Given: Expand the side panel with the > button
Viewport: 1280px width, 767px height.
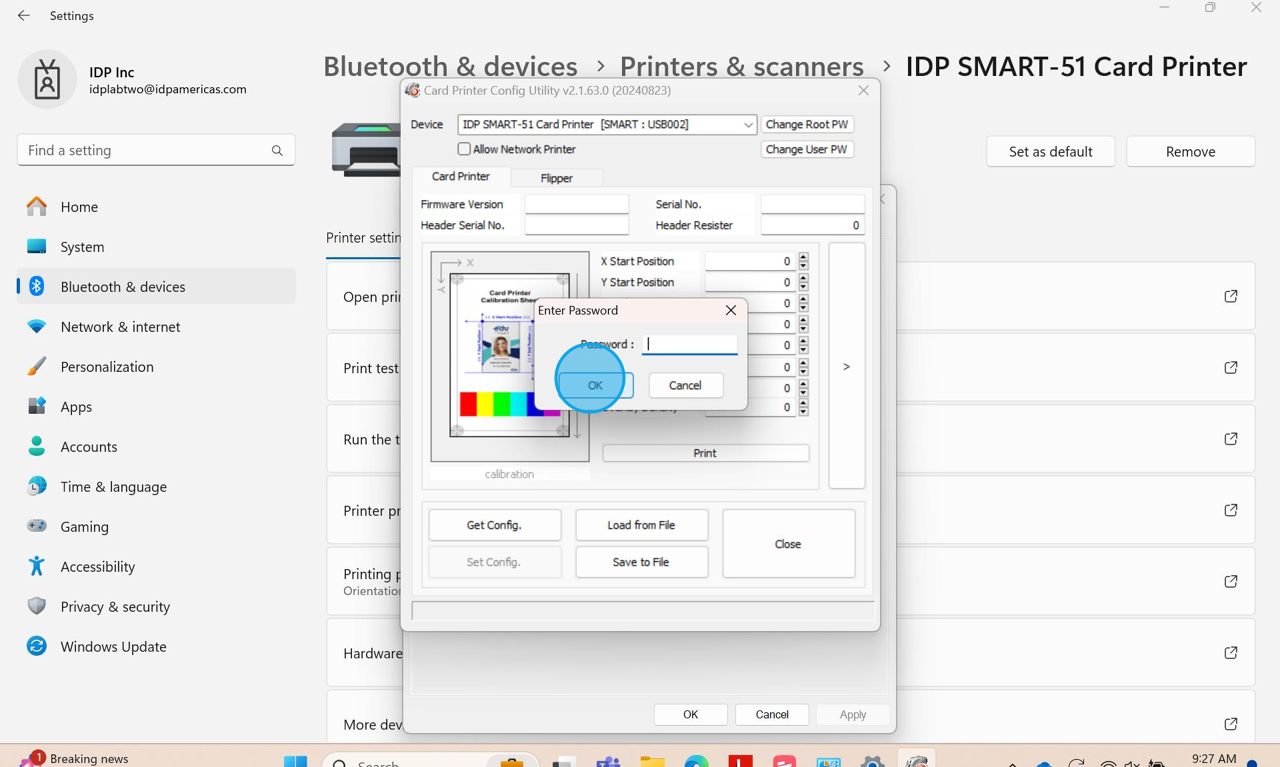Looking at the screenshot, I should point(847,367).
